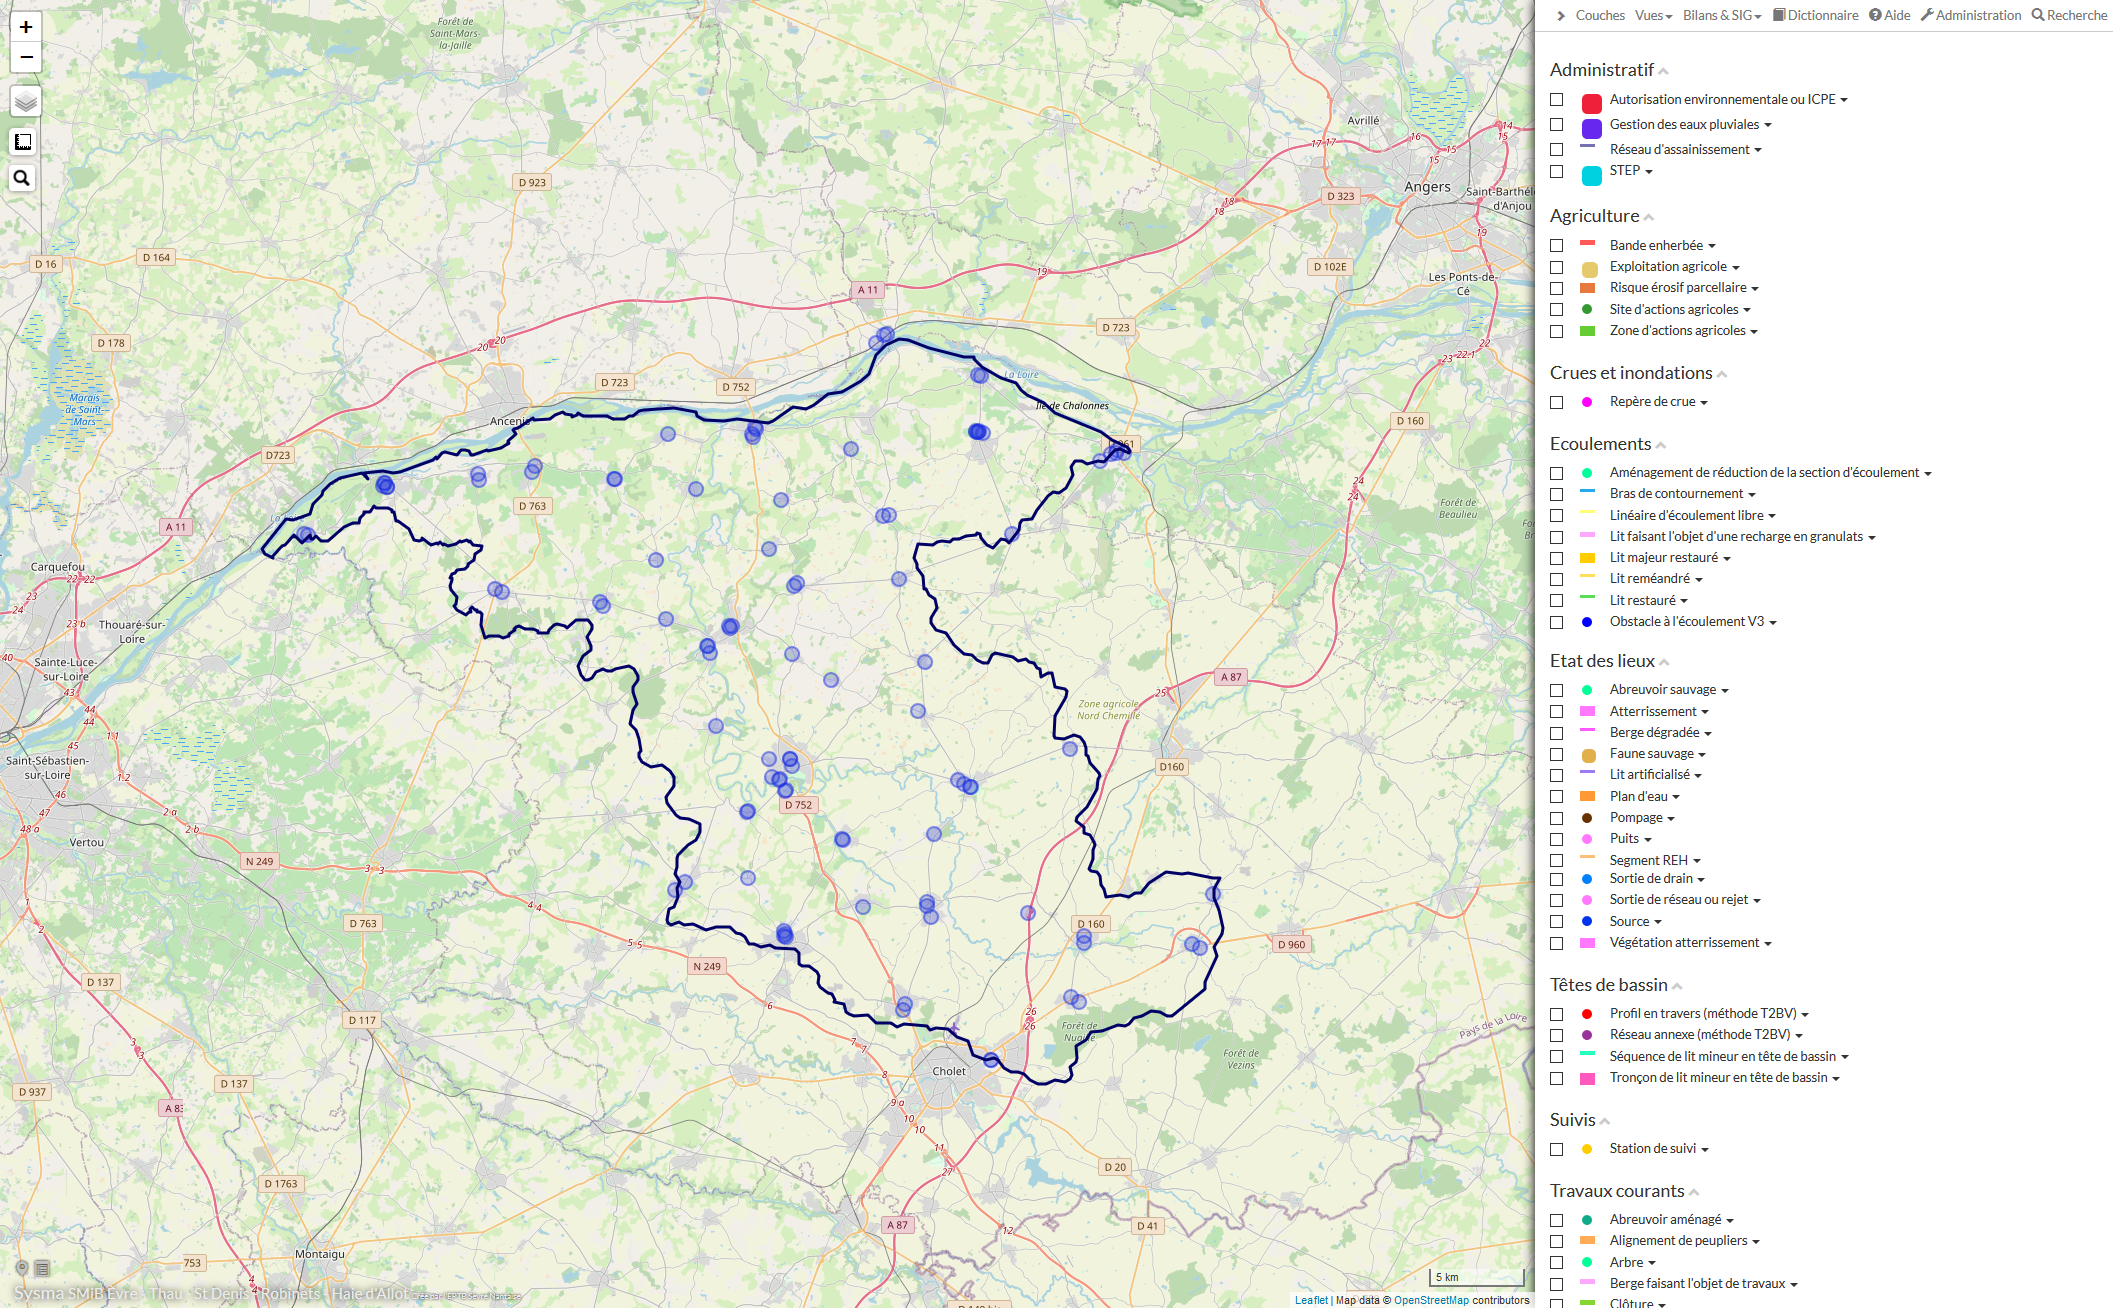Follow the OpenStreetMap attribution link
The height and width of the screenshot is (1308, 2113).
click(x=1430, y=1300)
